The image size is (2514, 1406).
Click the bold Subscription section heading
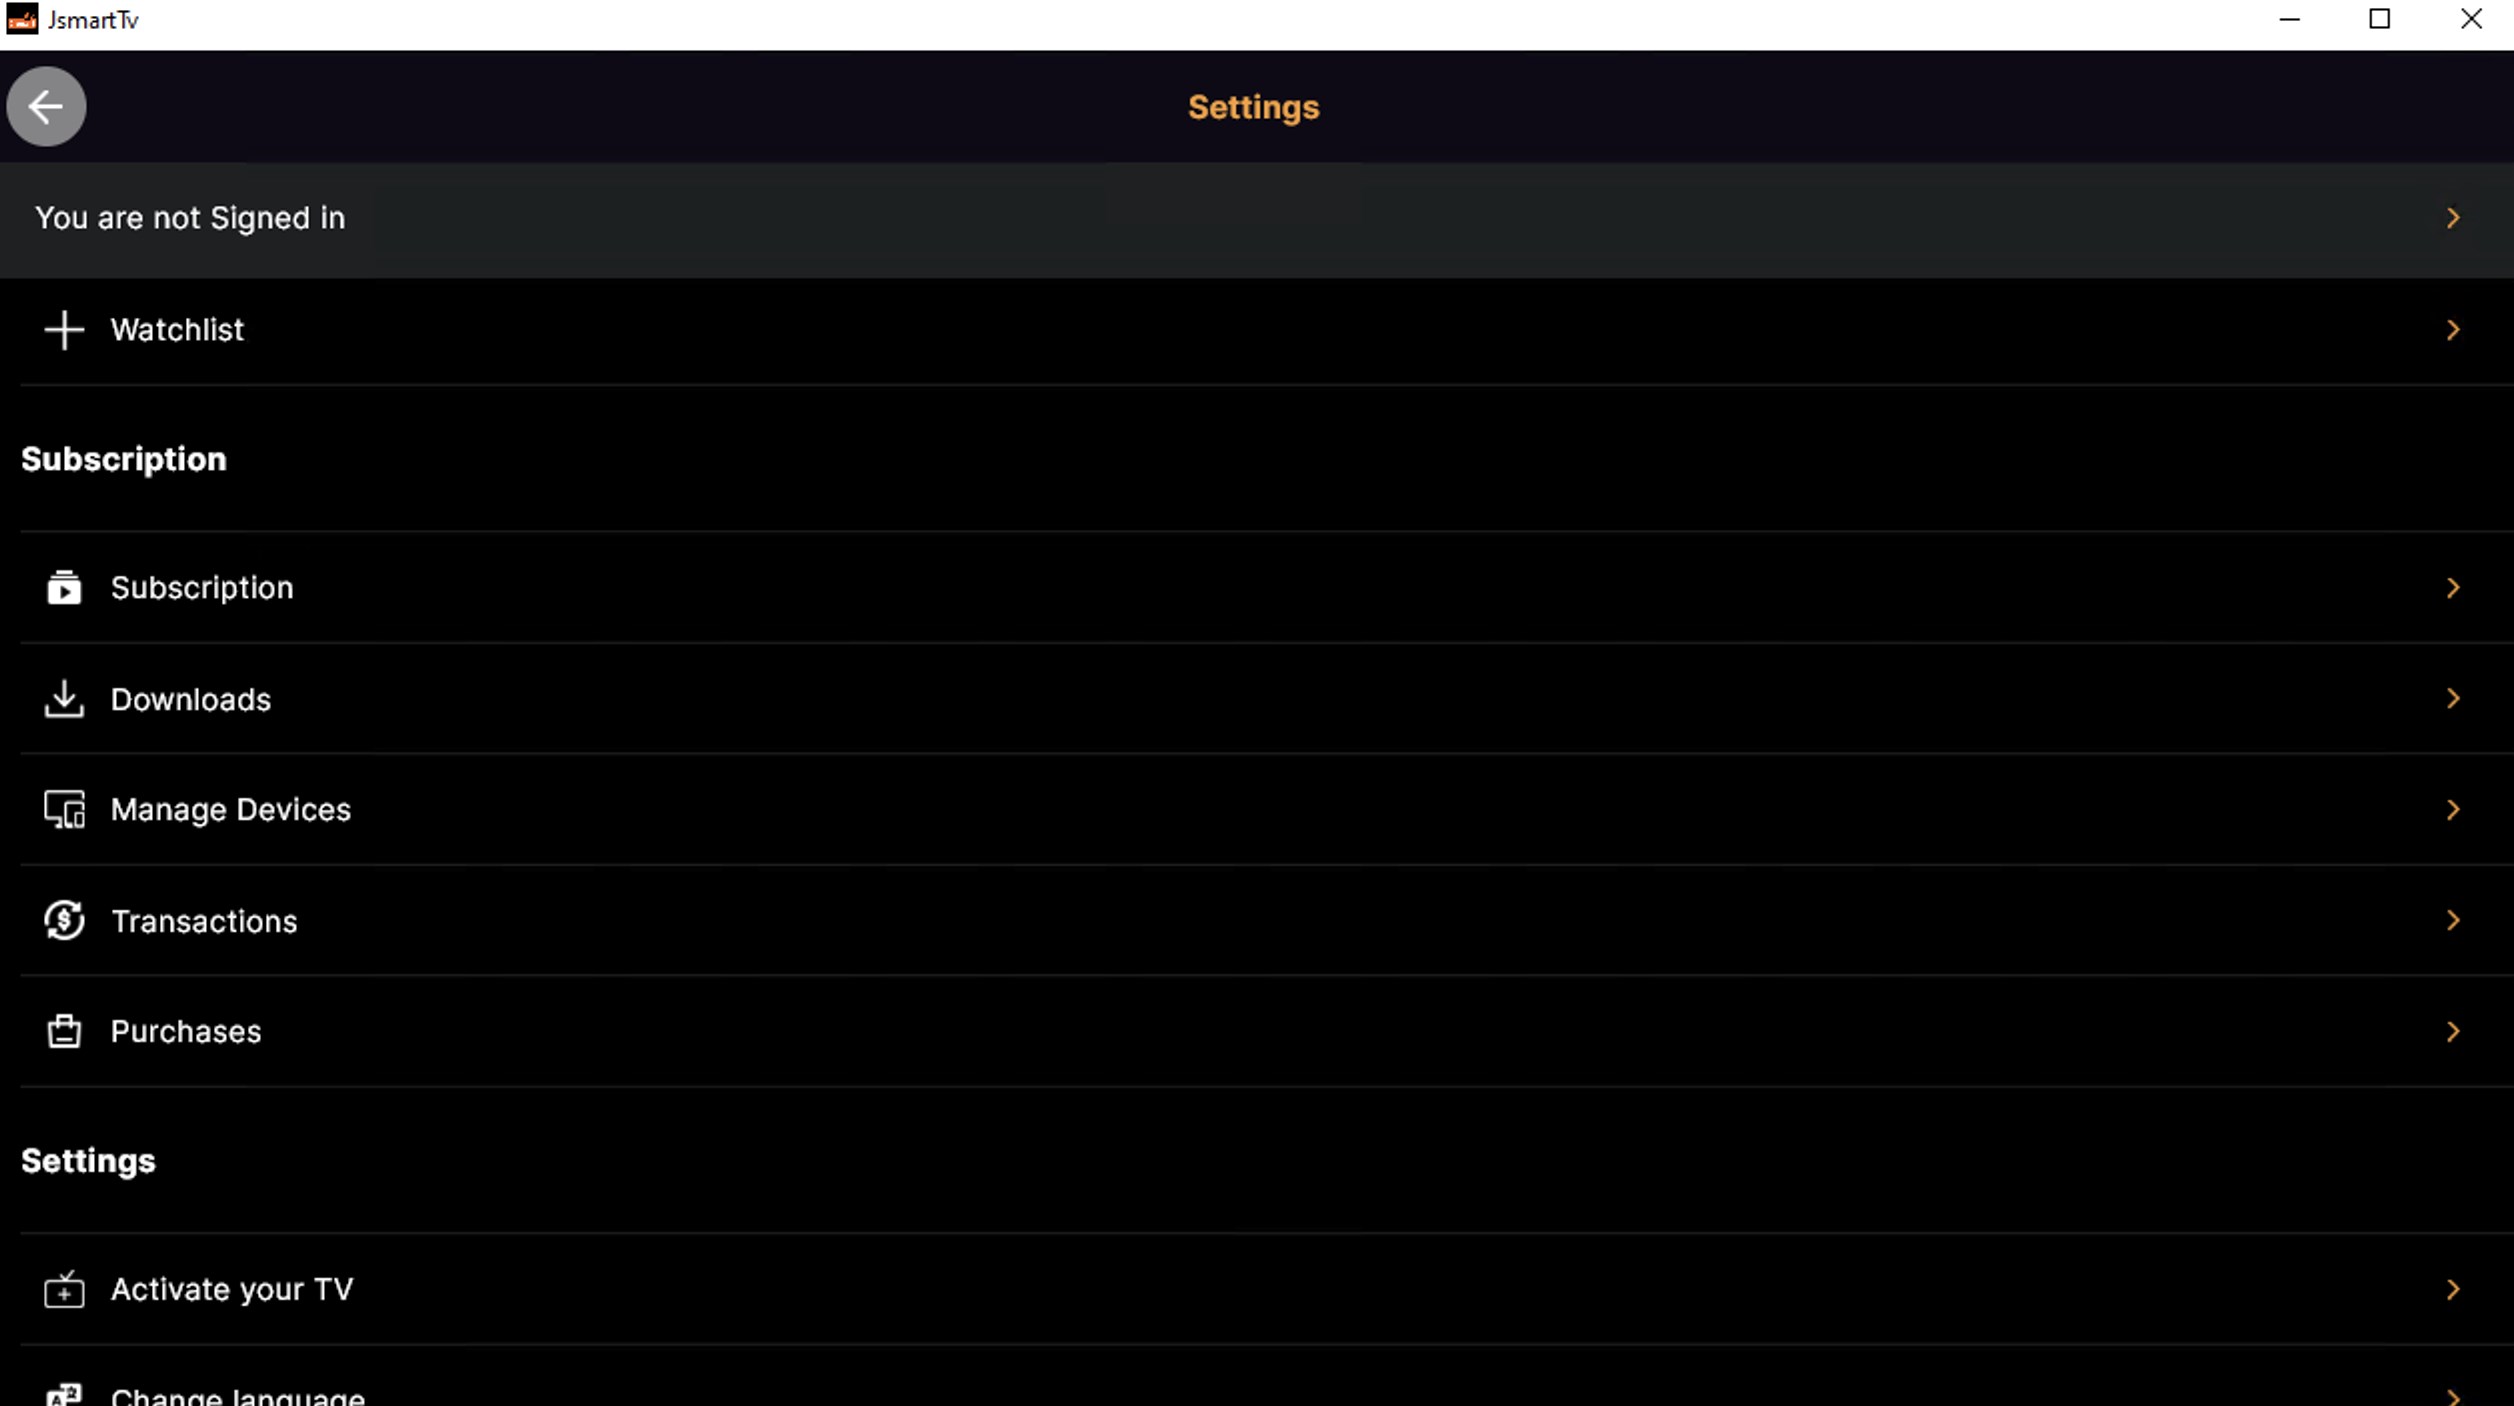coord(124,459)
